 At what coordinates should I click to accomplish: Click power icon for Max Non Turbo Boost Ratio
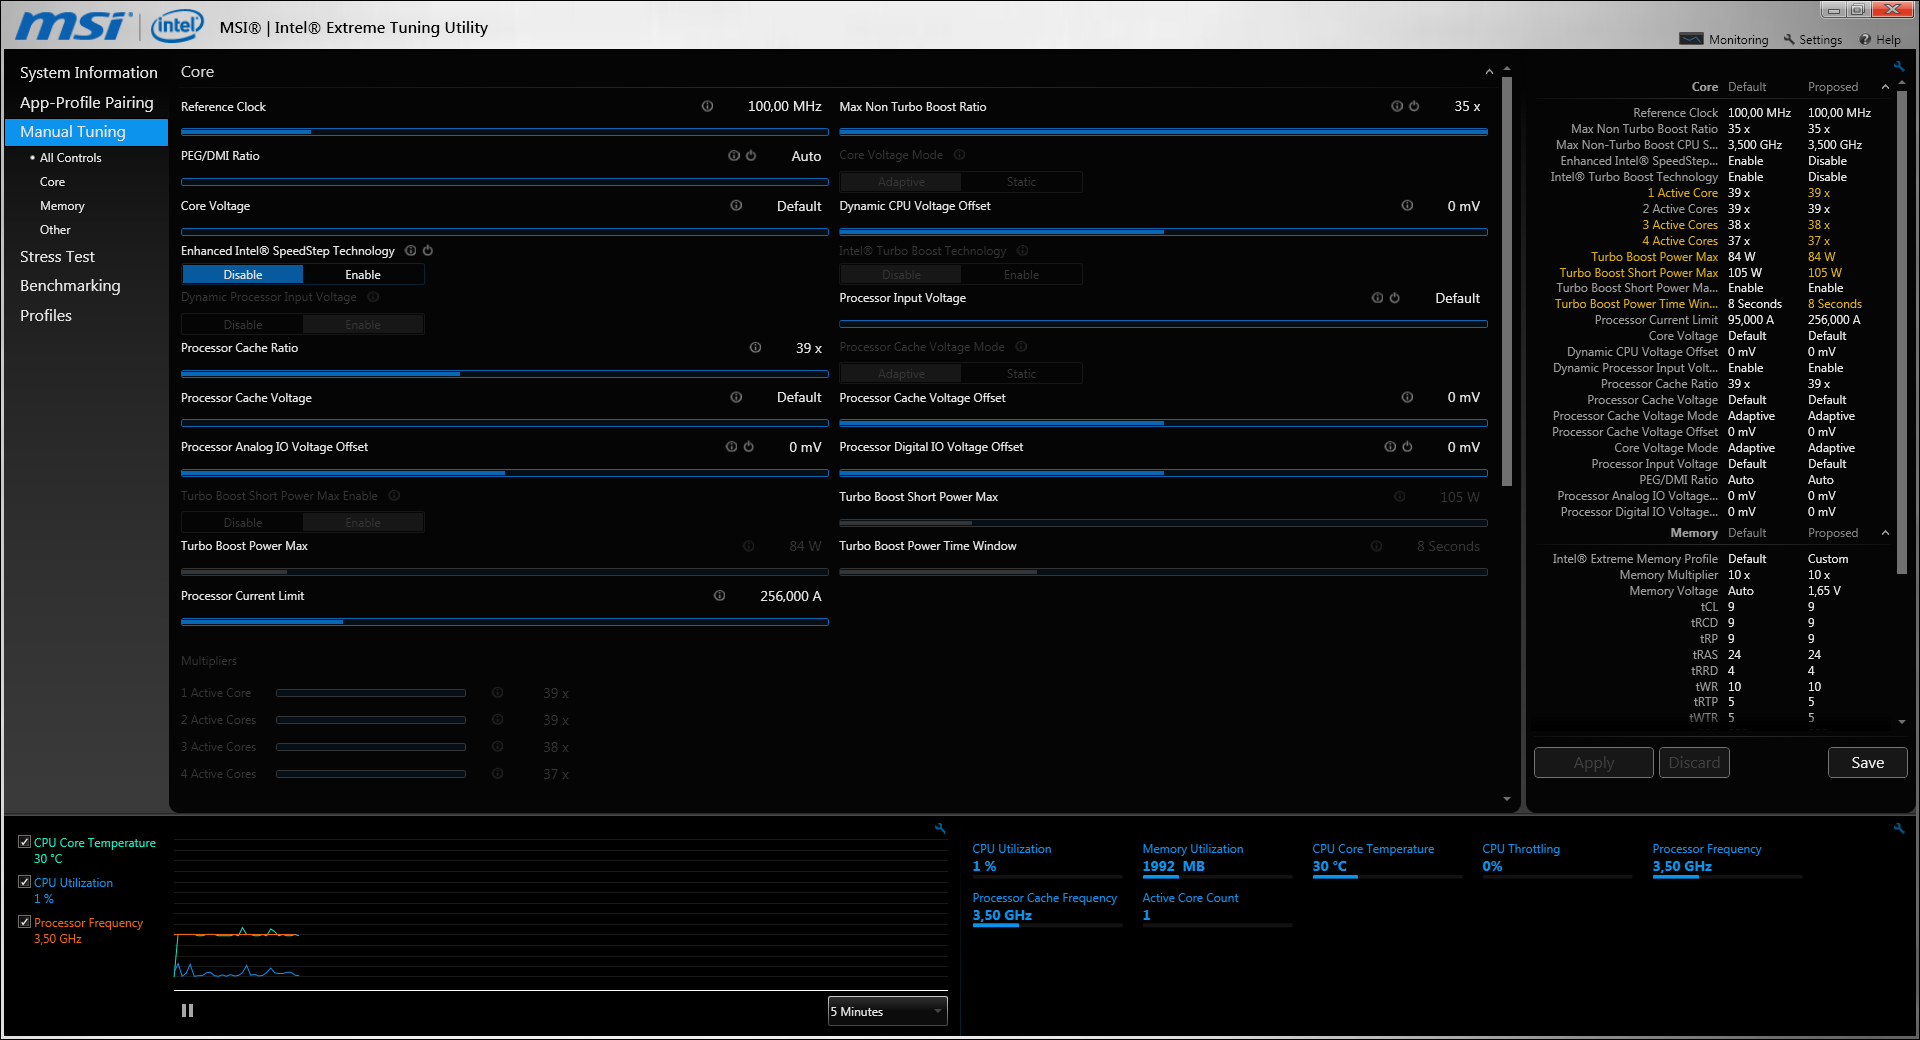1414,106
